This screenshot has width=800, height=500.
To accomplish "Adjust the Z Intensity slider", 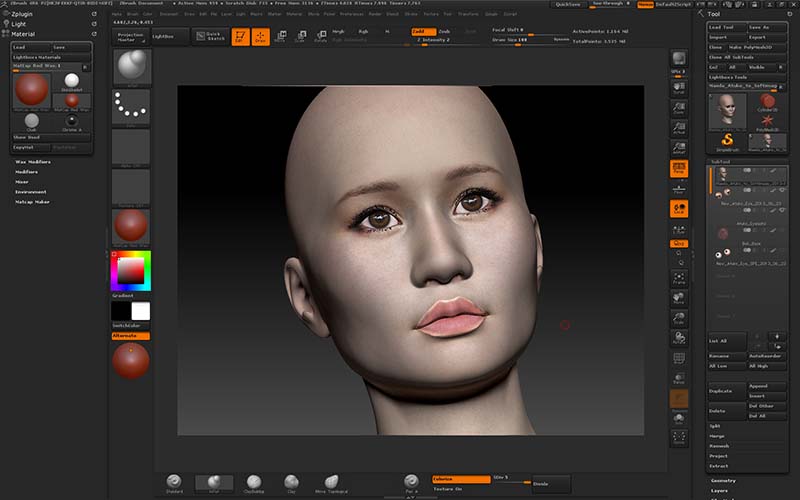I will [x=434, y=40].
